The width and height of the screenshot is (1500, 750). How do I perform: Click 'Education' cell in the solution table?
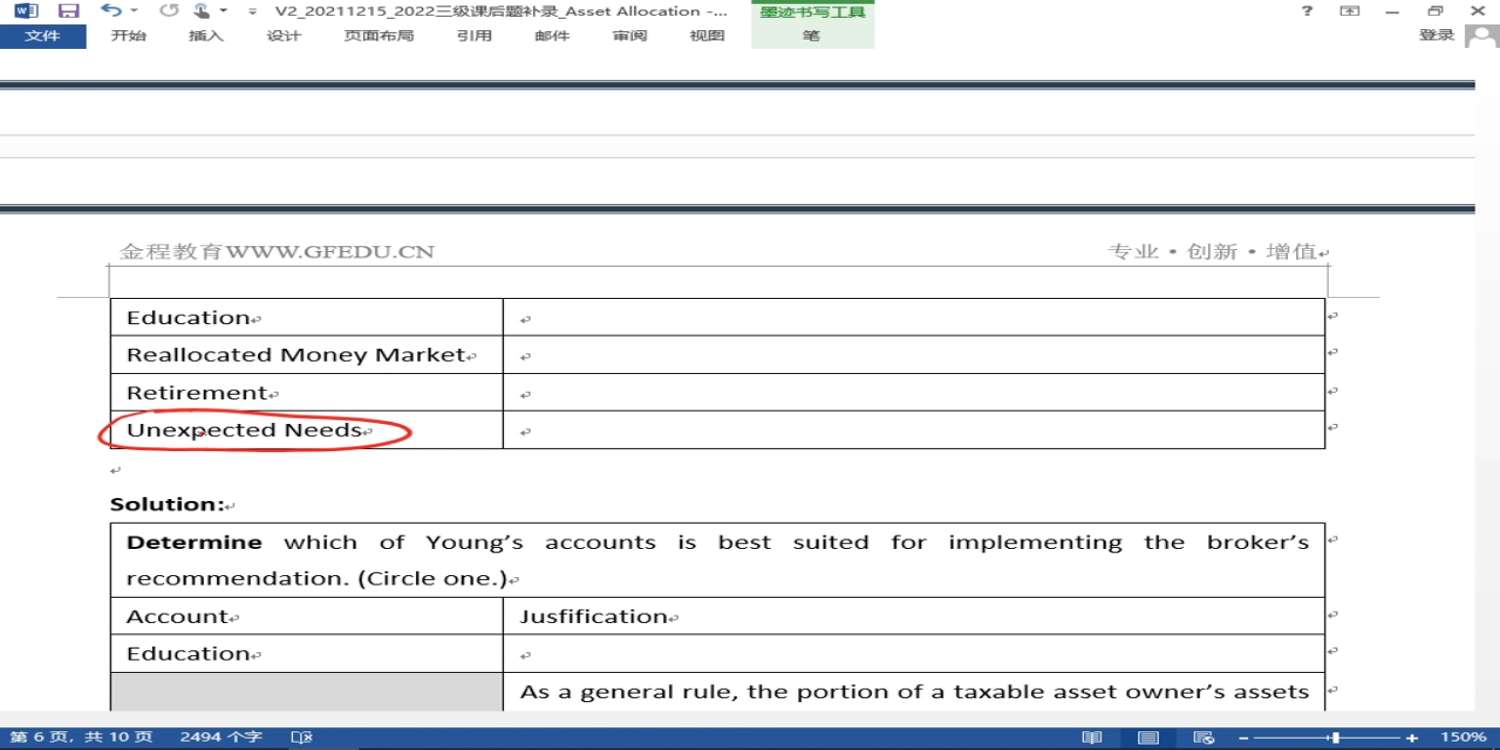(x=306, y=654)
